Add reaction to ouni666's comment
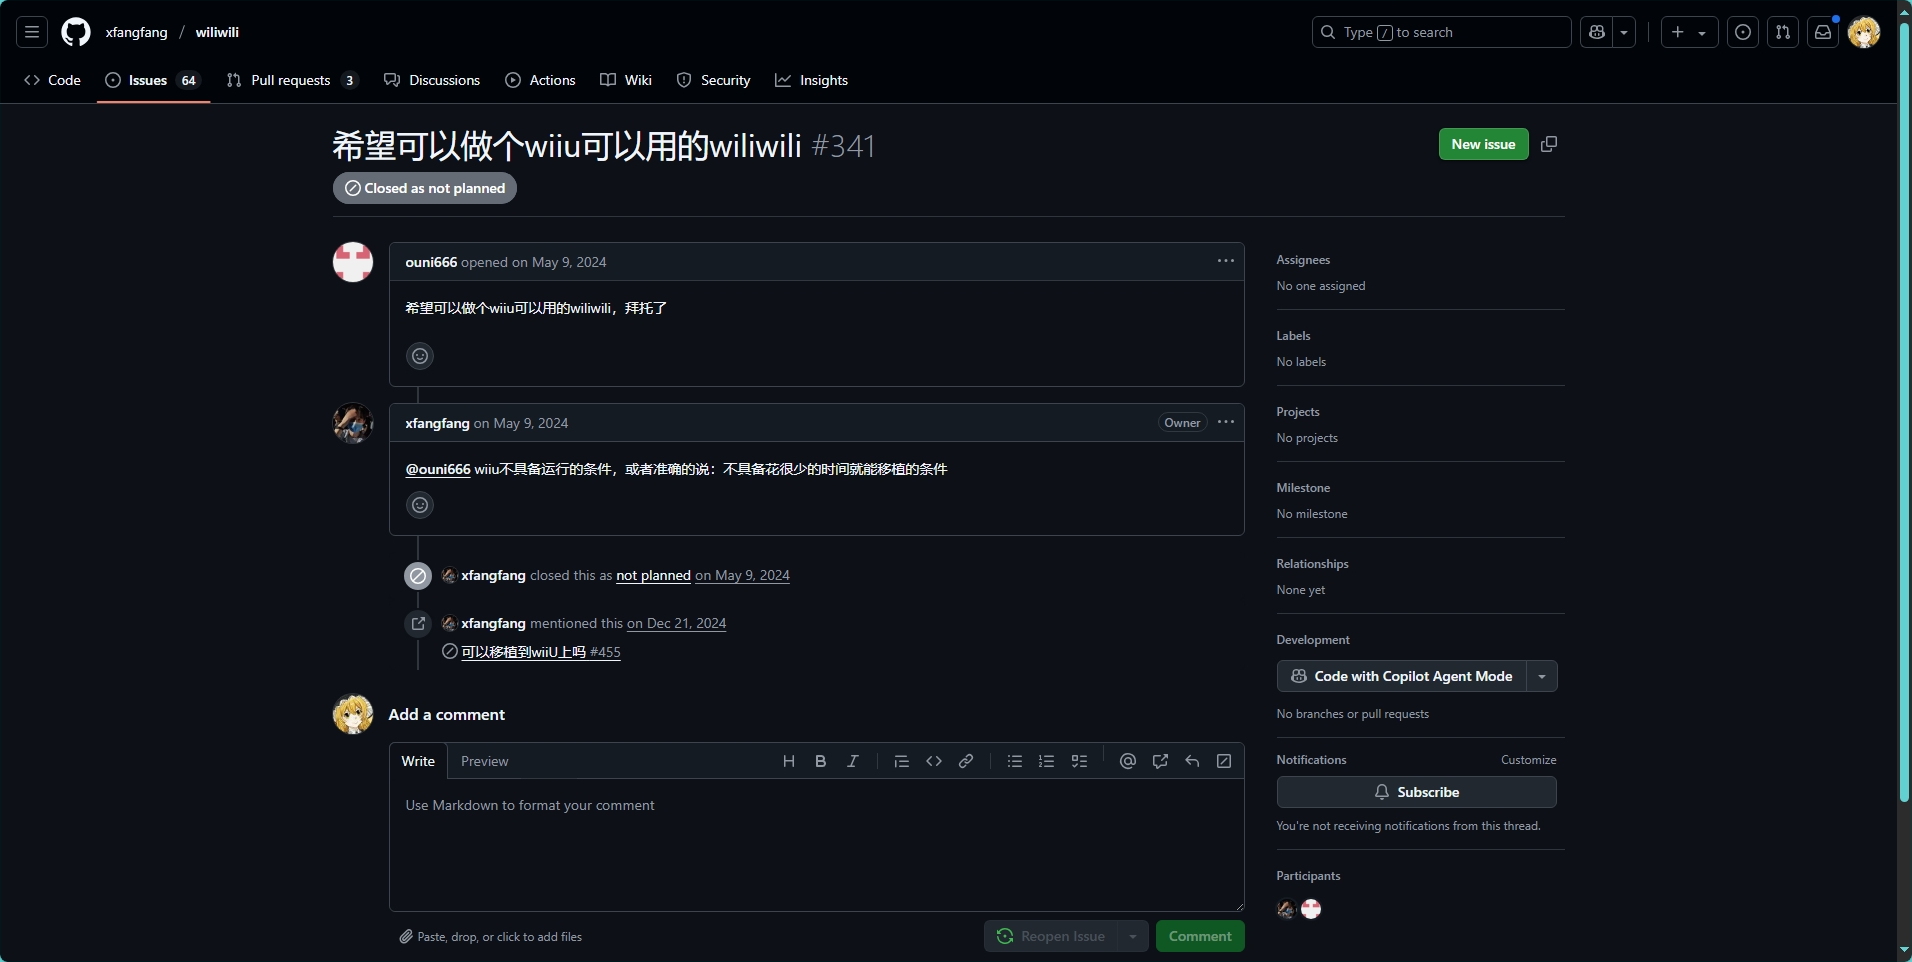Viewport: 1912px width, 962px height. click(420, 356)
